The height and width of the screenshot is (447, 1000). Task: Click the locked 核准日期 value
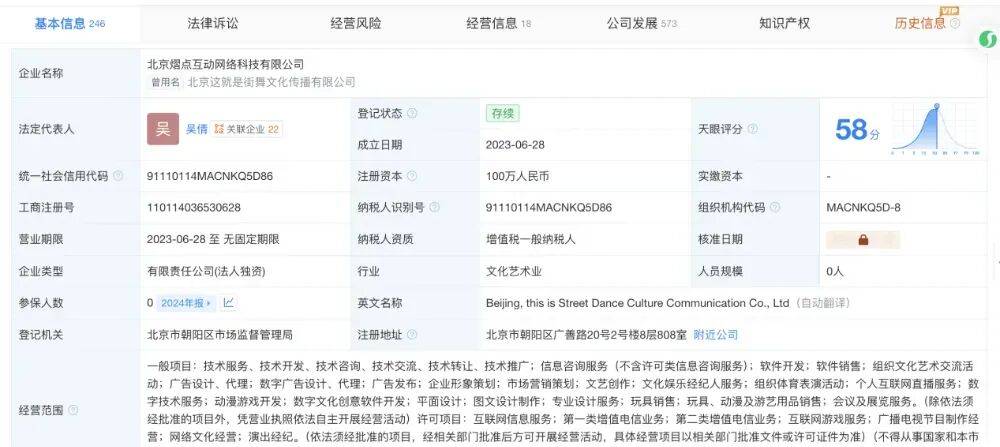point(863,240)
